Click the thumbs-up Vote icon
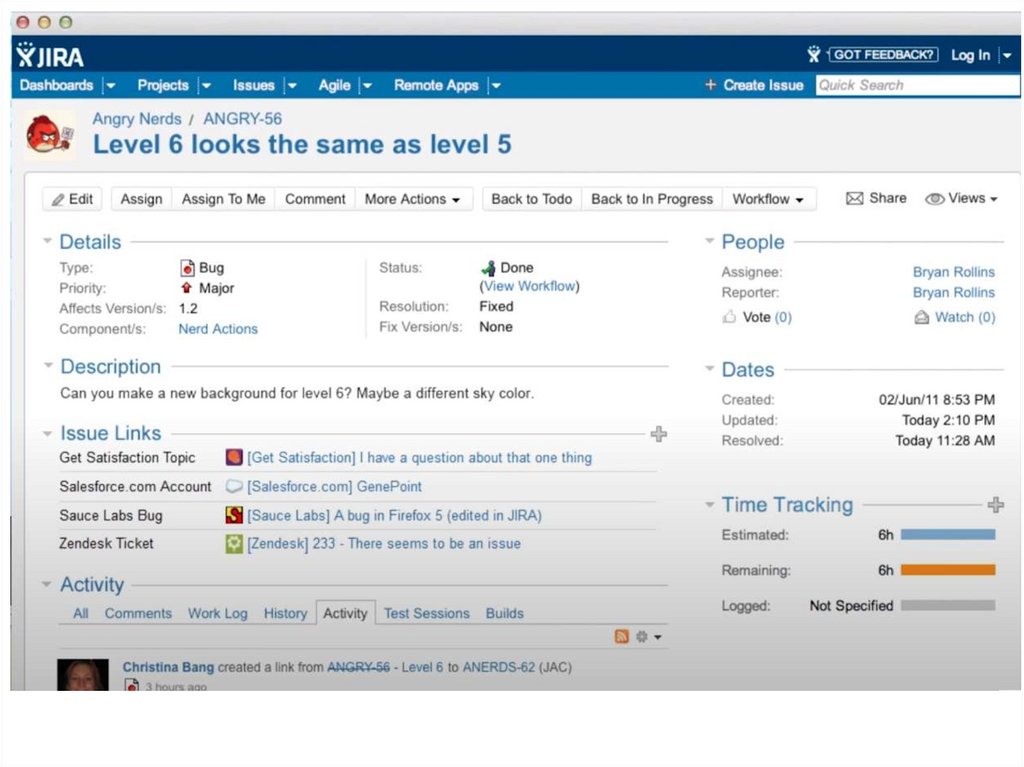This screenshot has height=767, width=1024. pyautogui.click(x=729, y=317)
